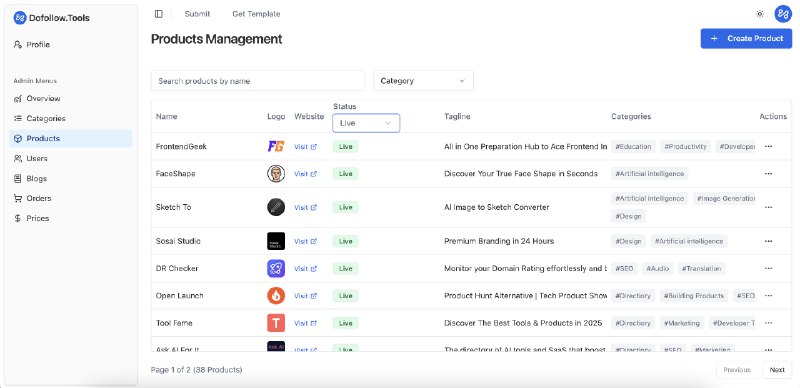Click the #Directory tag on Tool Fame
800x388 pixels.
633,323
